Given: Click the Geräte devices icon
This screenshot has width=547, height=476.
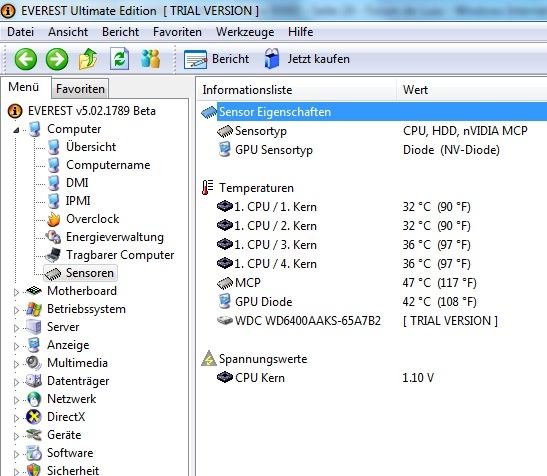Looking at the screenshot, I should pos(34,435).
